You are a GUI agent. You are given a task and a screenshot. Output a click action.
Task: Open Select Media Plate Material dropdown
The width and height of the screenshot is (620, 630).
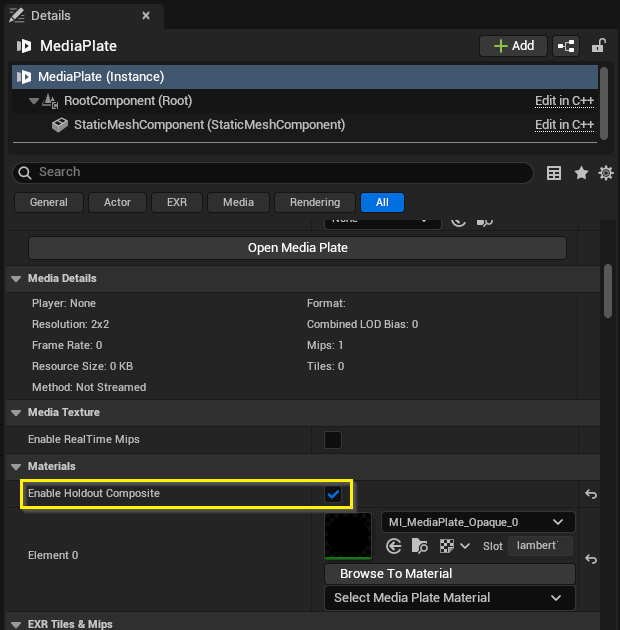[x=449, y=598]
